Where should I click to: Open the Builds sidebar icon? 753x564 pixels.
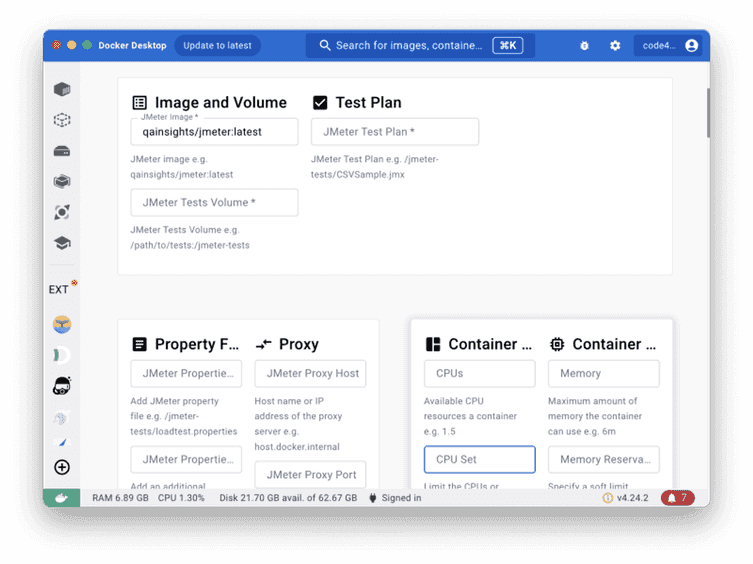[x=62, y=182]
